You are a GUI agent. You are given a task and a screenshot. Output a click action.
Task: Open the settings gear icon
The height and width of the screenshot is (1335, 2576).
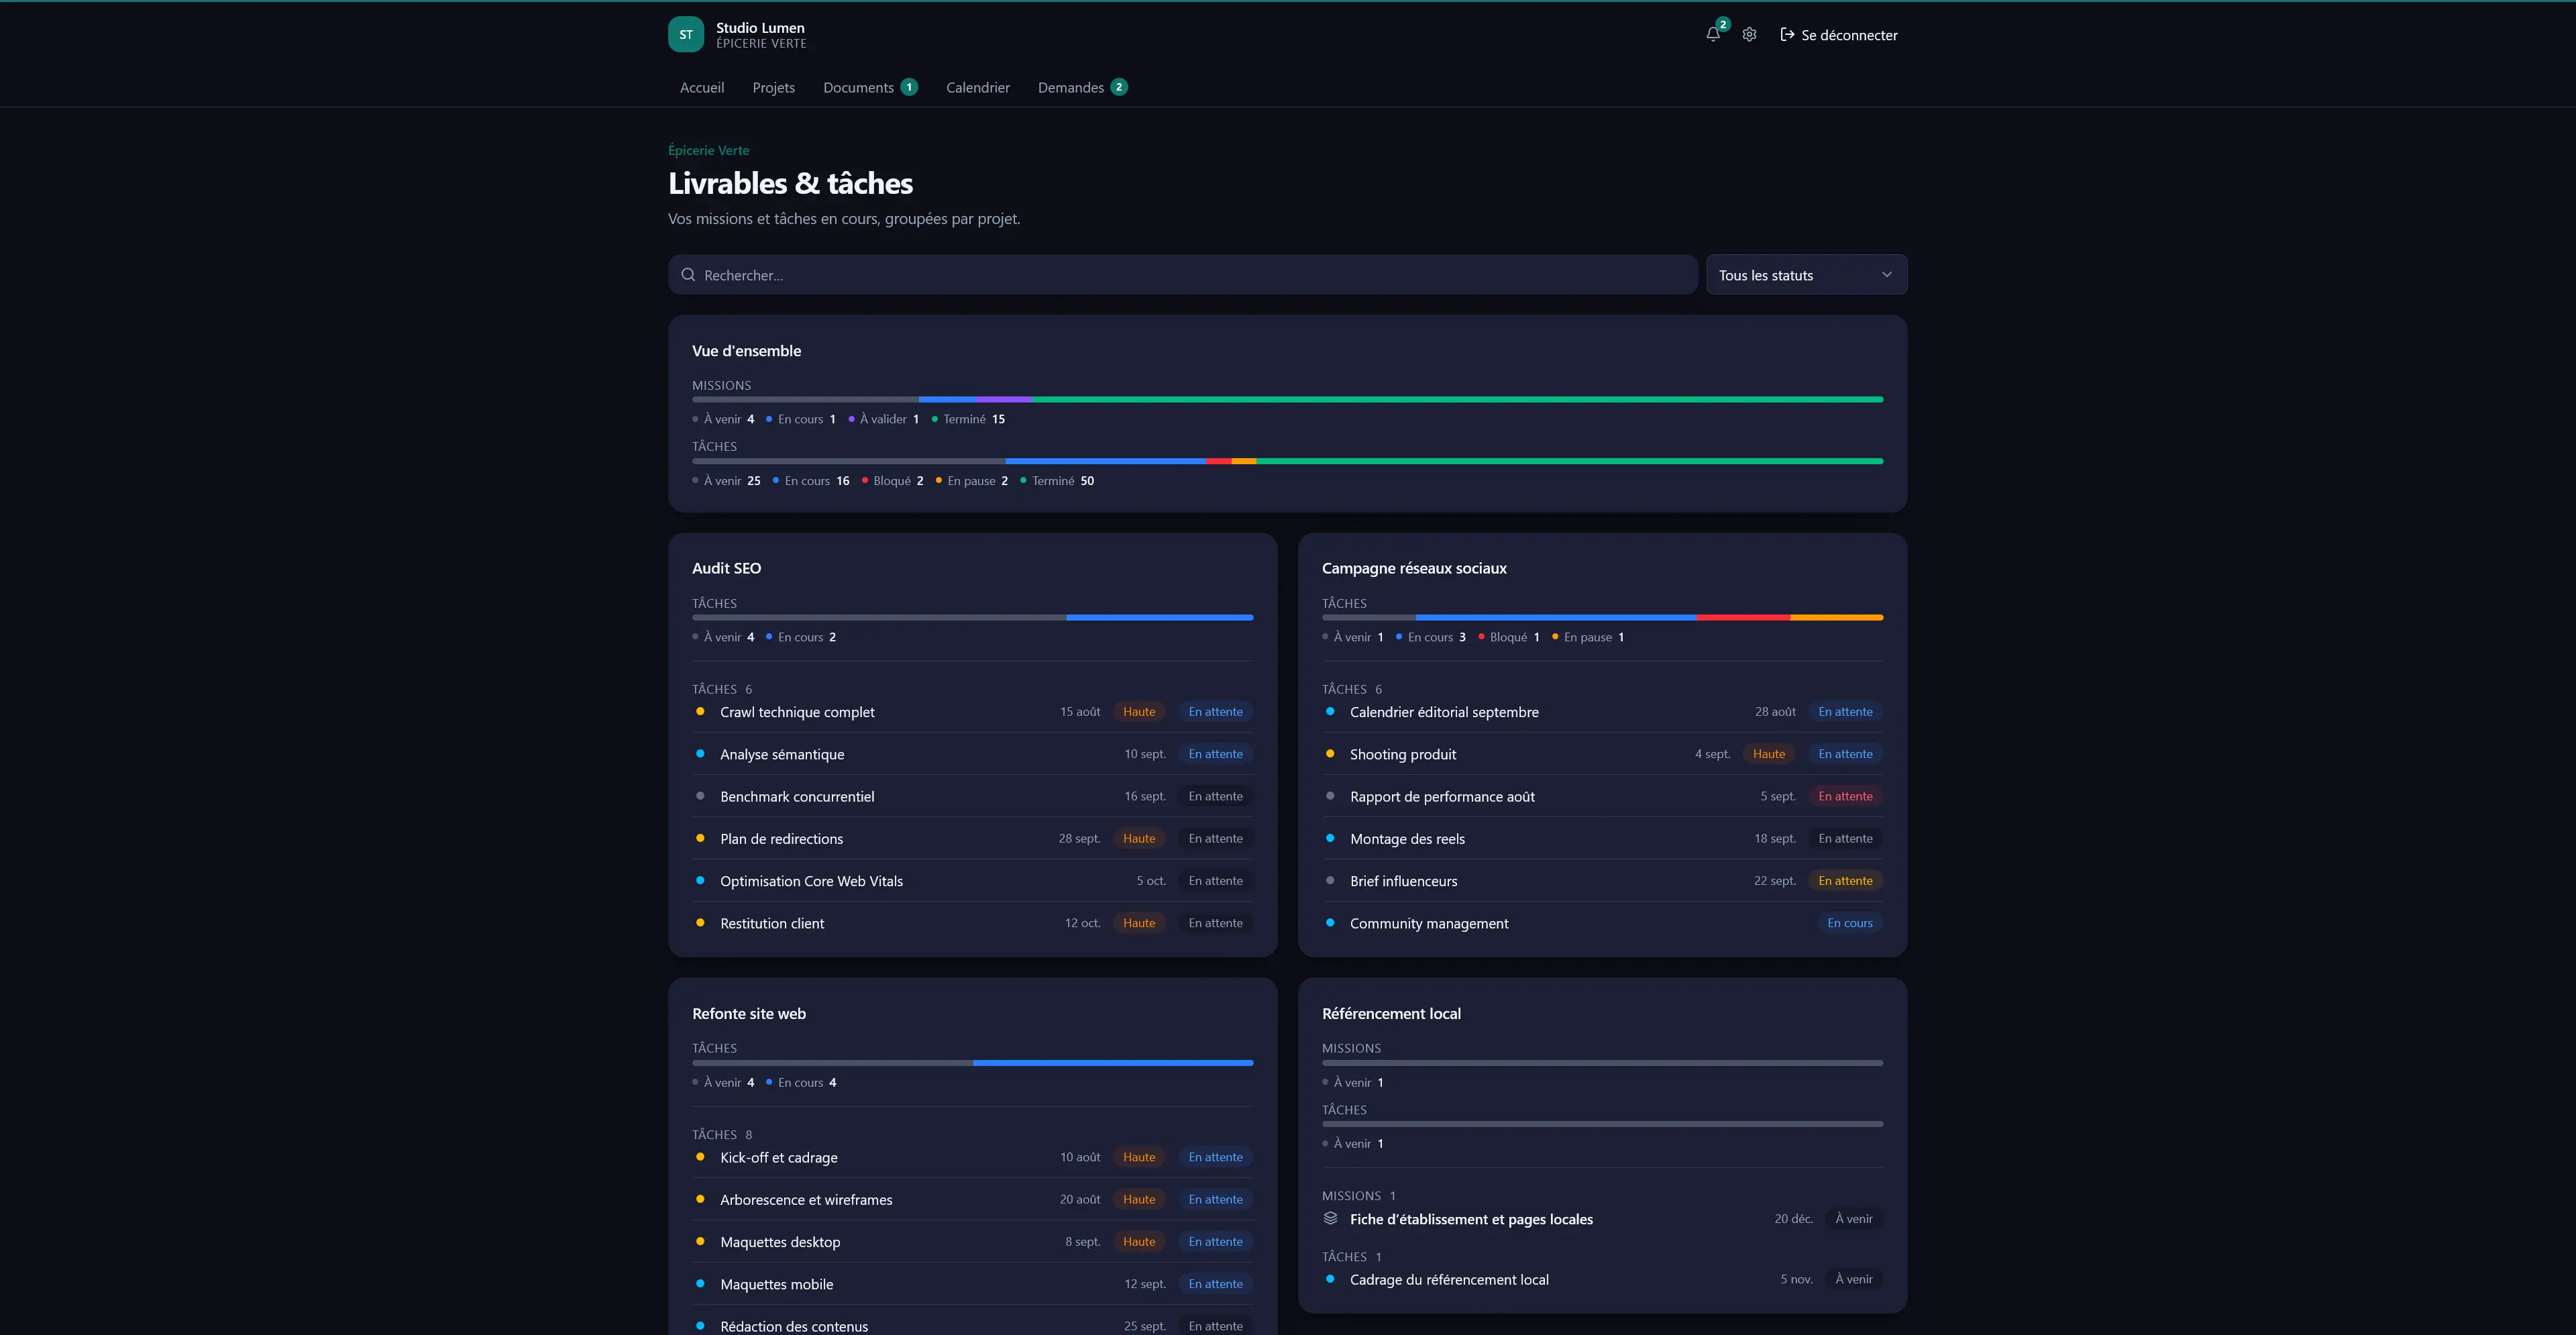coord(1749,35)
